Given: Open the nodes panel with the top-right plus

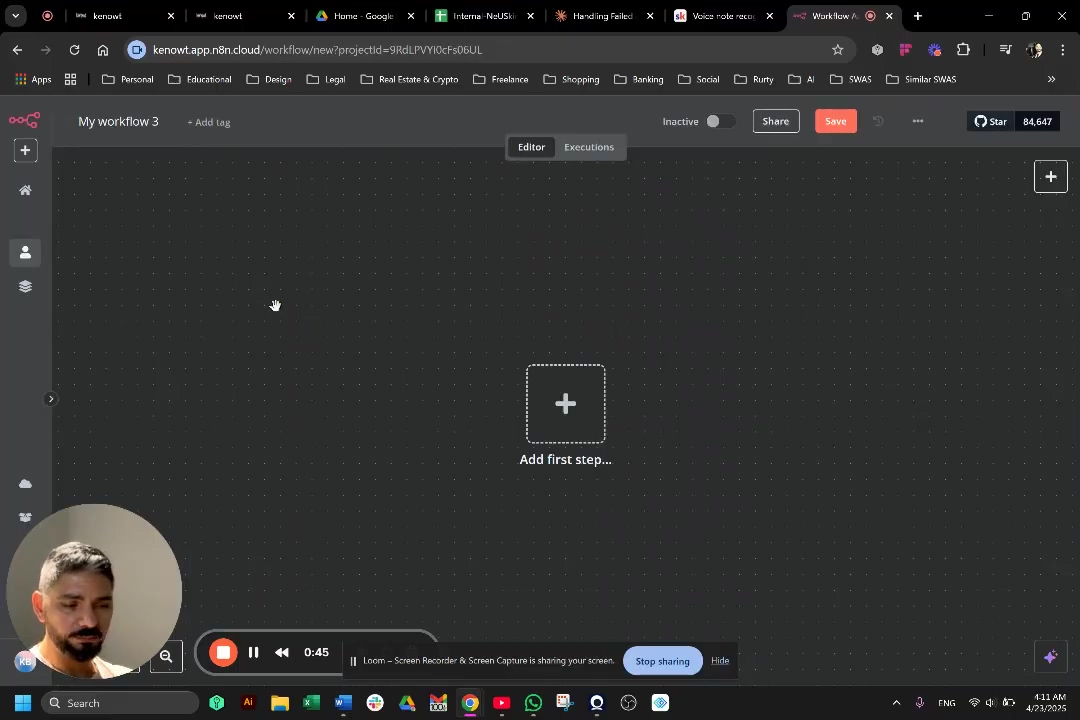Looking at the screenshot, I should point(1050,177).
